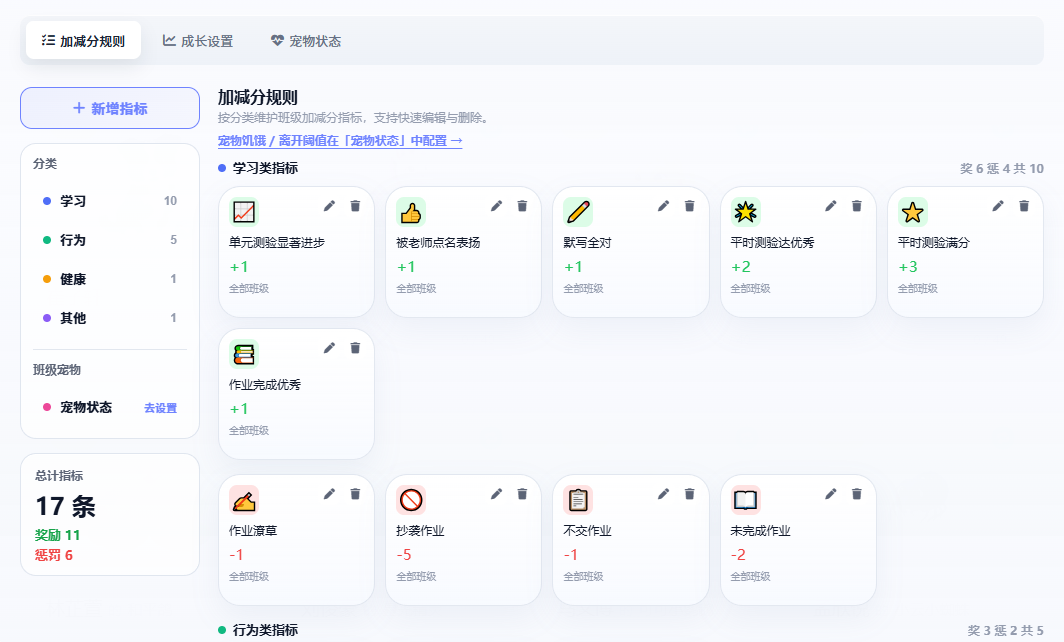
Task: Click the chart icon on 单元测验显著进步 card
Action: (x=244, y=212)
